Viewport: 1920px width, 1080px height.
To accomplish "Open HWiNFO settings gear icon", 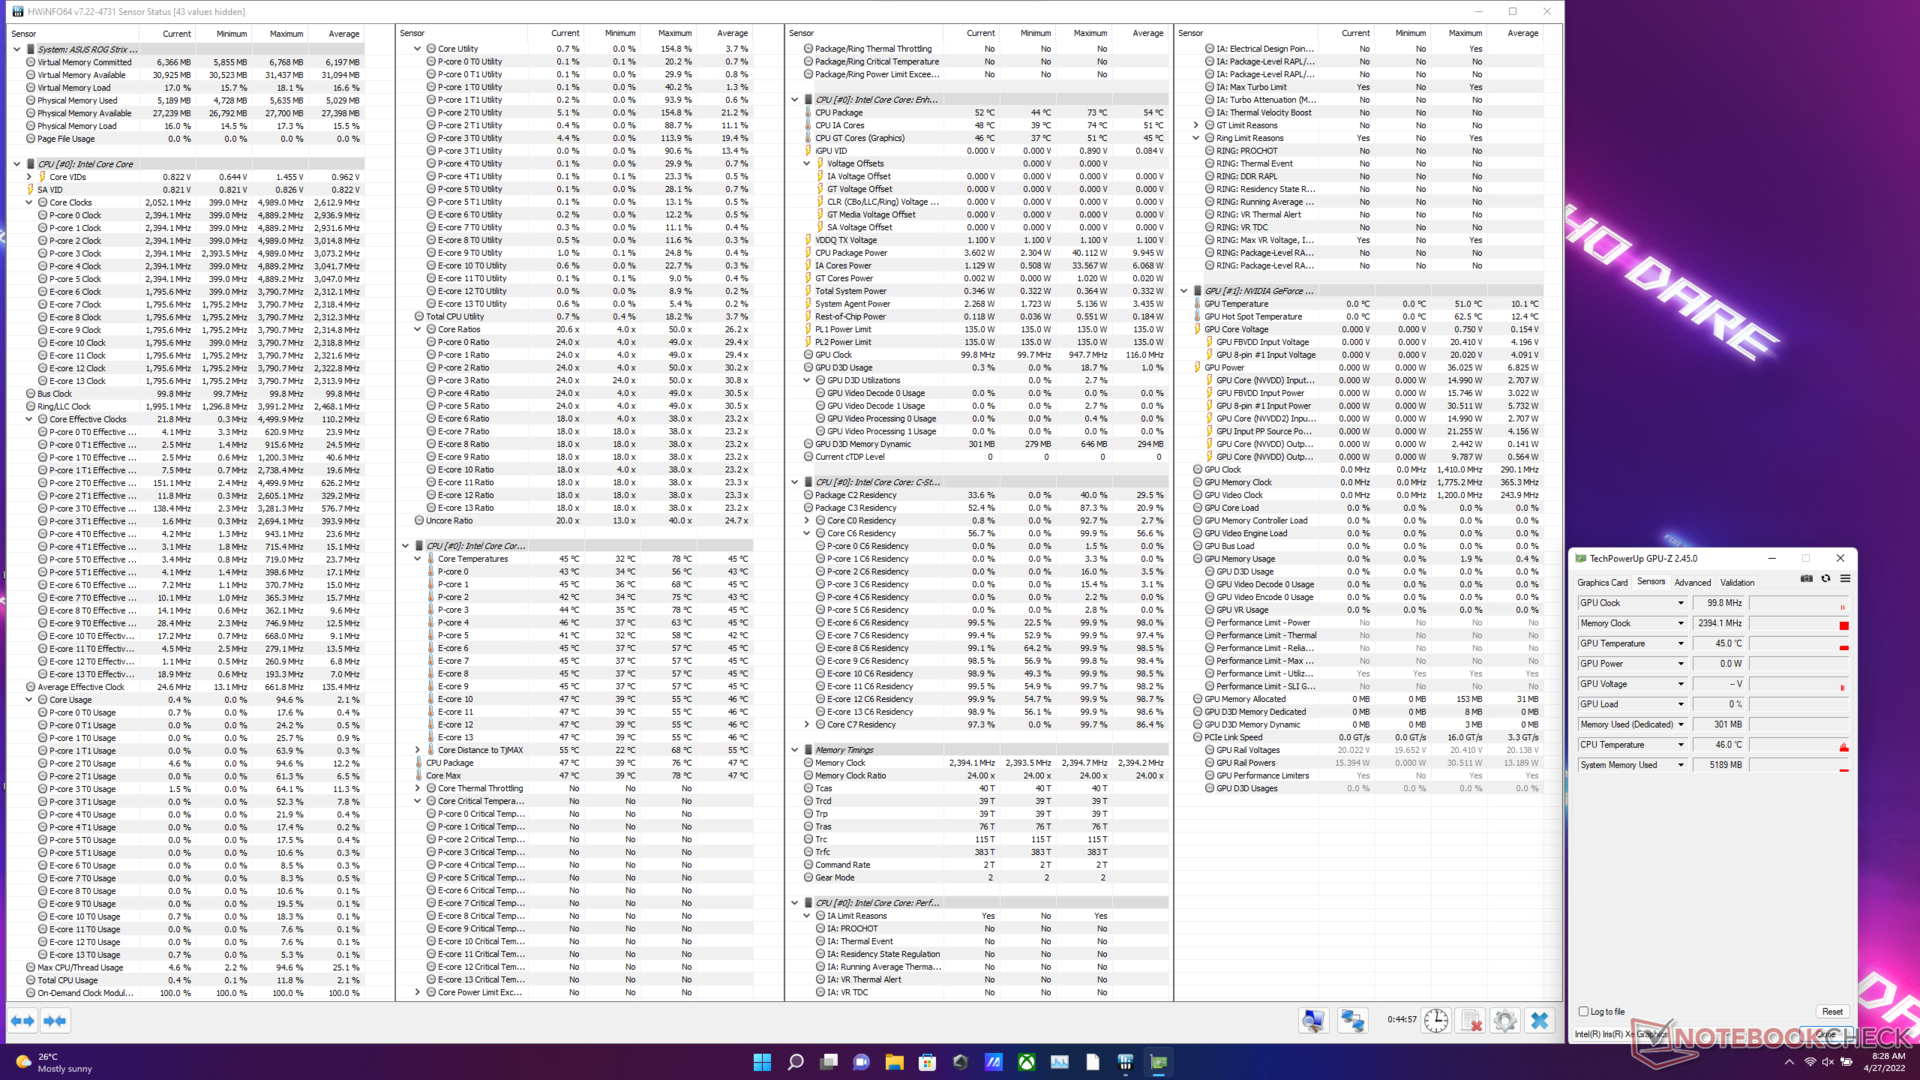I will tap(1504, 1021).
